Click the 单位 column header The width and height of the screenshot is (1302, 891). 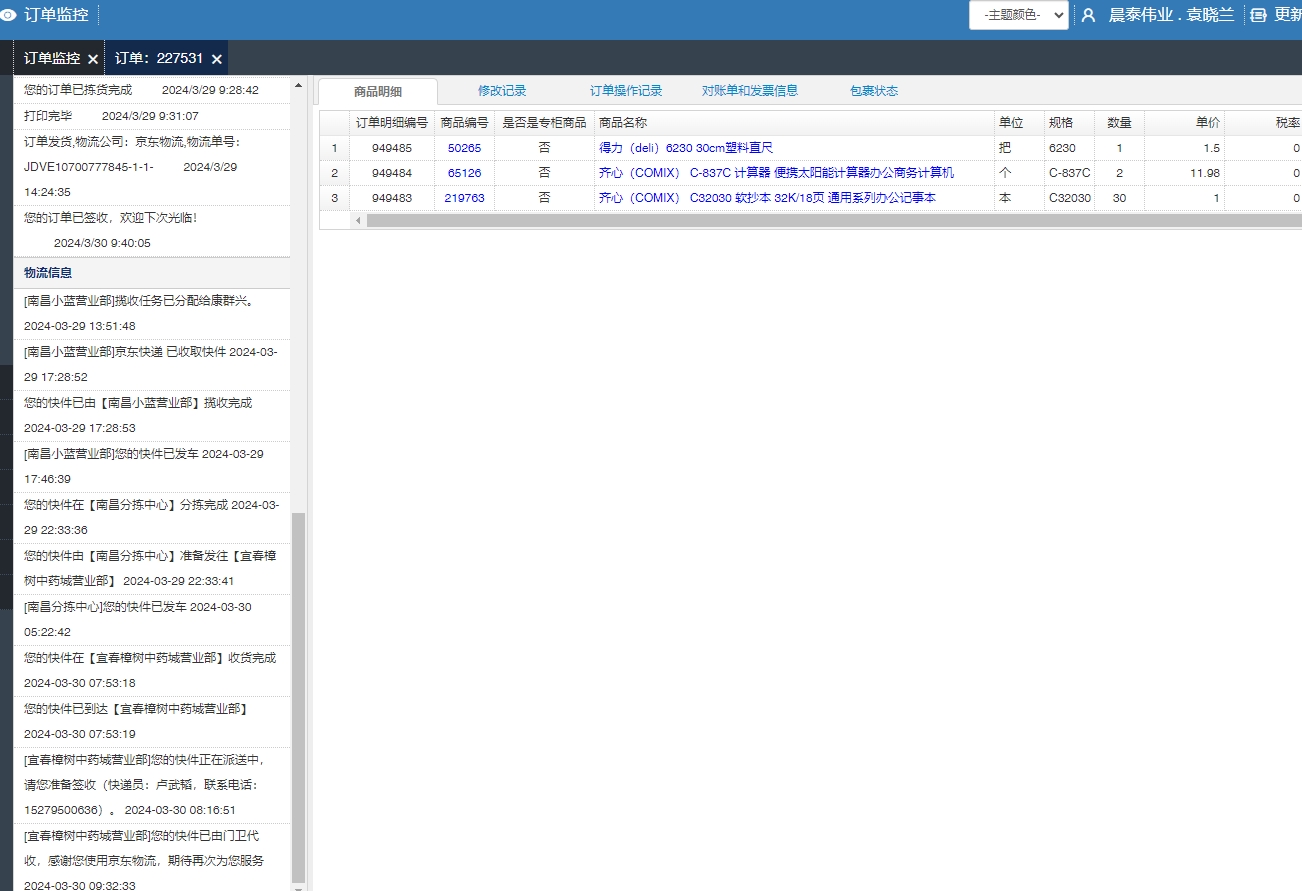pyautogui.click(x=1019, y=123)
